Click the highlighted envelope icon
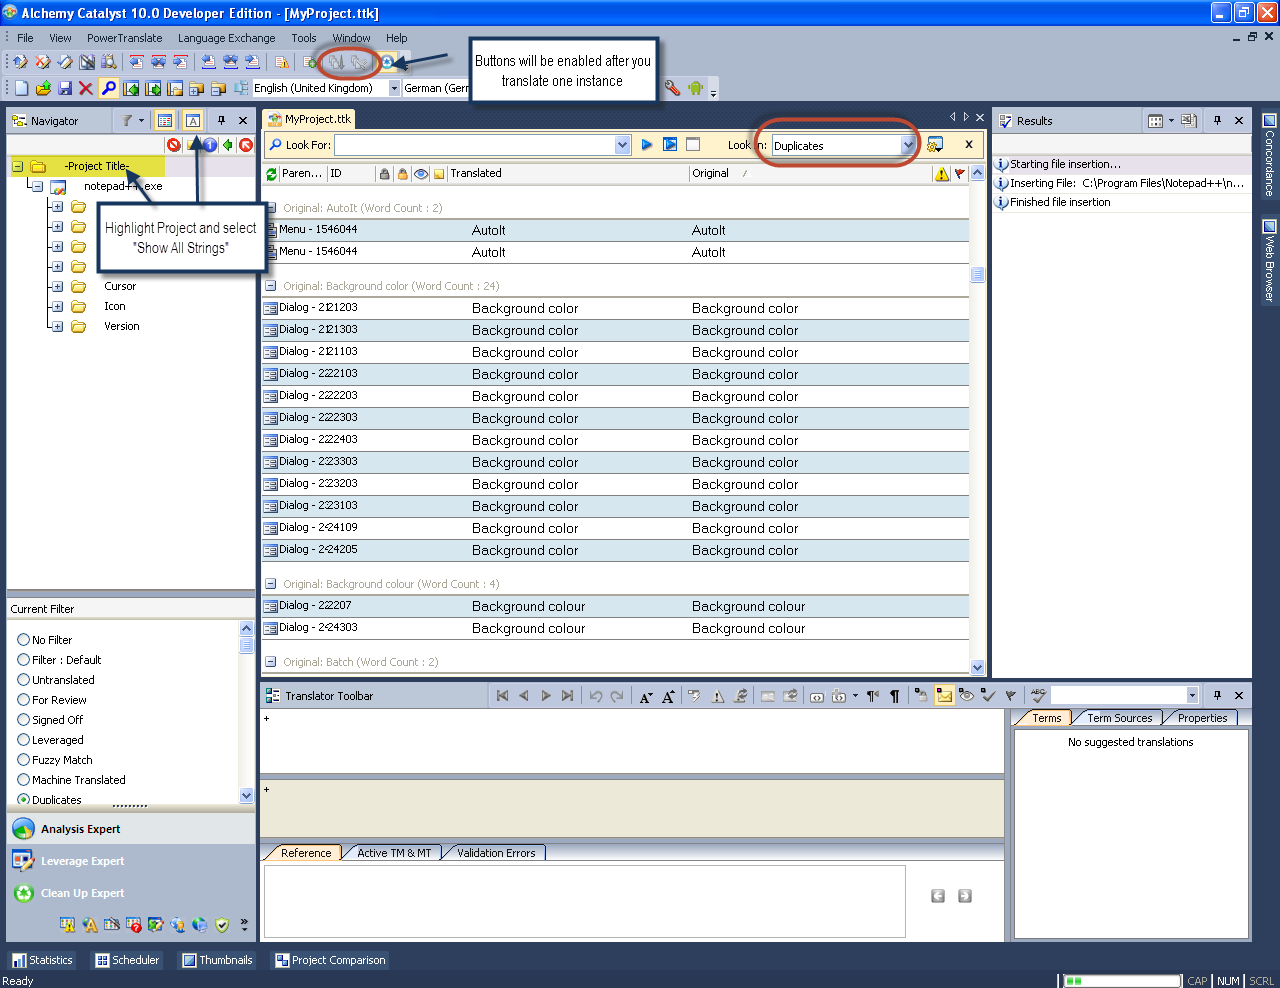Screen dimensions: 1280x988 [x=944, y=696]
